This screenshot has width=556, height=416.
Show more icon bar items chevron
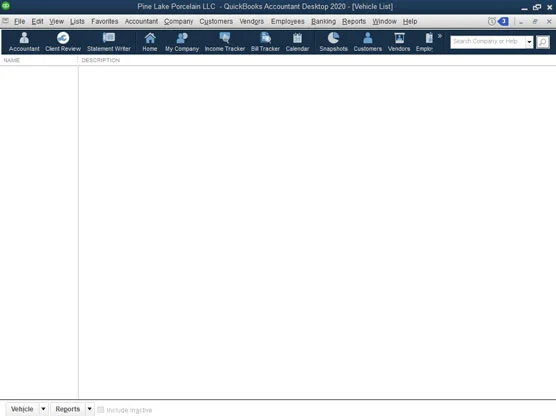coord(440,36)
